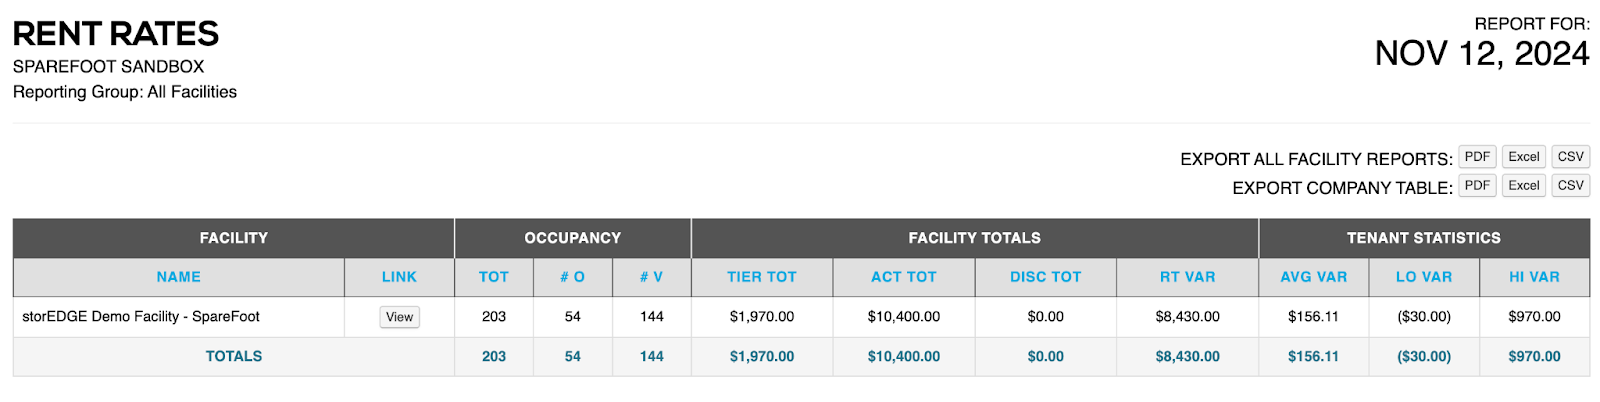Export all facility reports as CSV
Viewport: 1600px width, 402px height.
coord(1570,157)
